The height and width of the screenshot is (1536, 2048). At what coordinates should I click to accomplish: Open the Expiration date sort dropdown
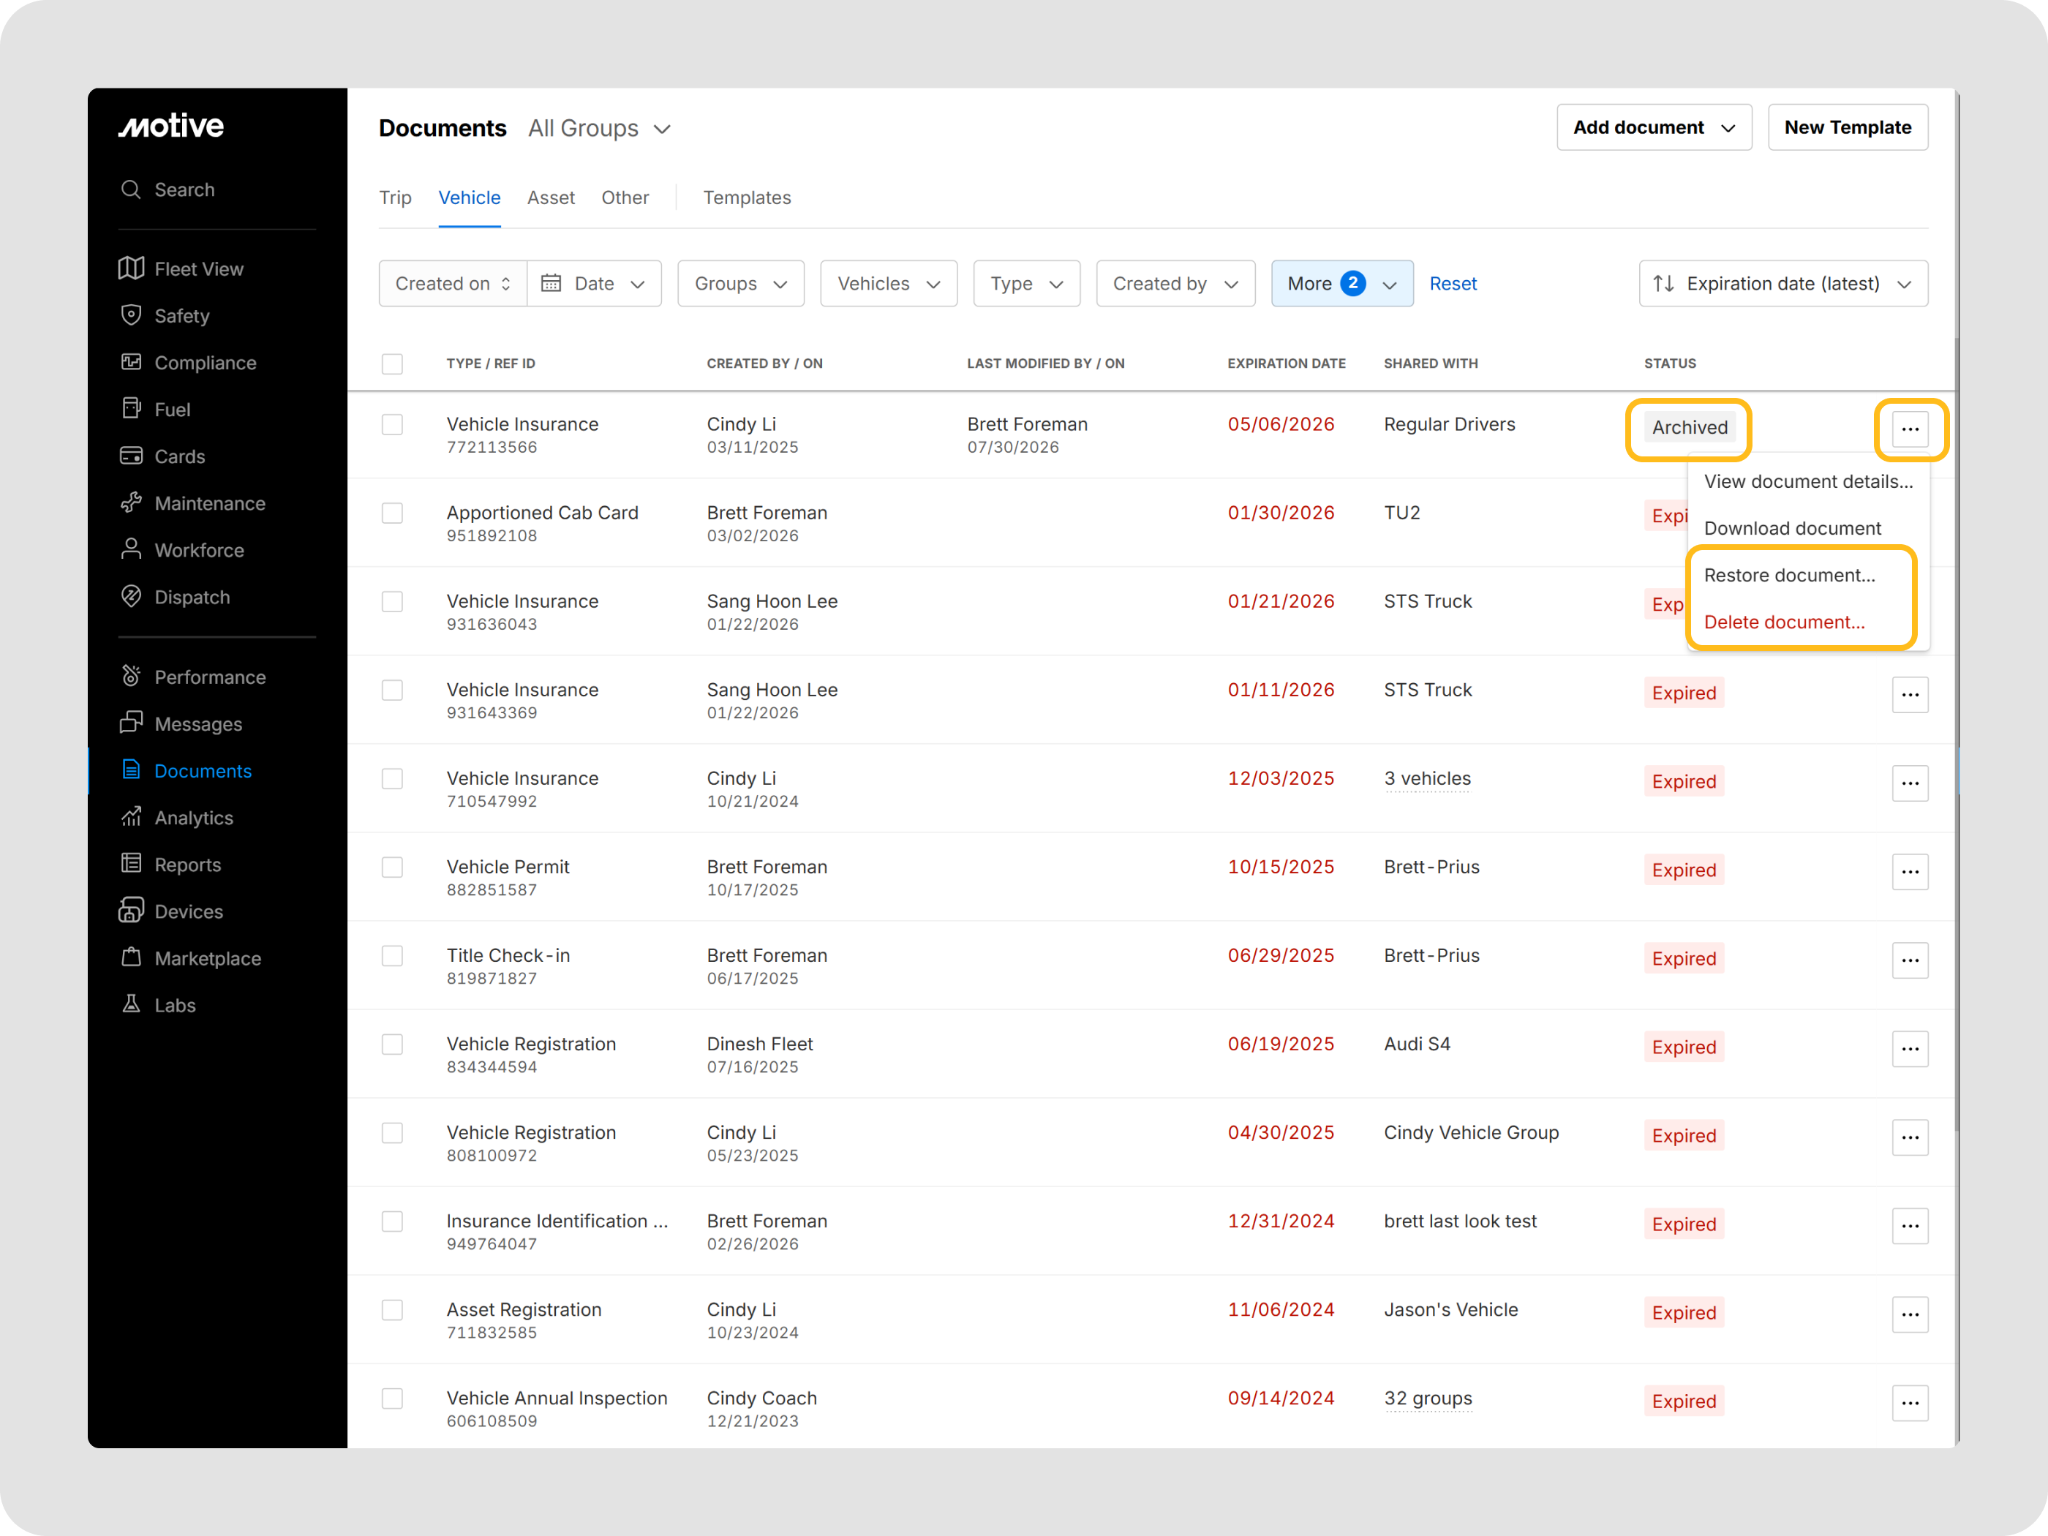point(1784,284)
